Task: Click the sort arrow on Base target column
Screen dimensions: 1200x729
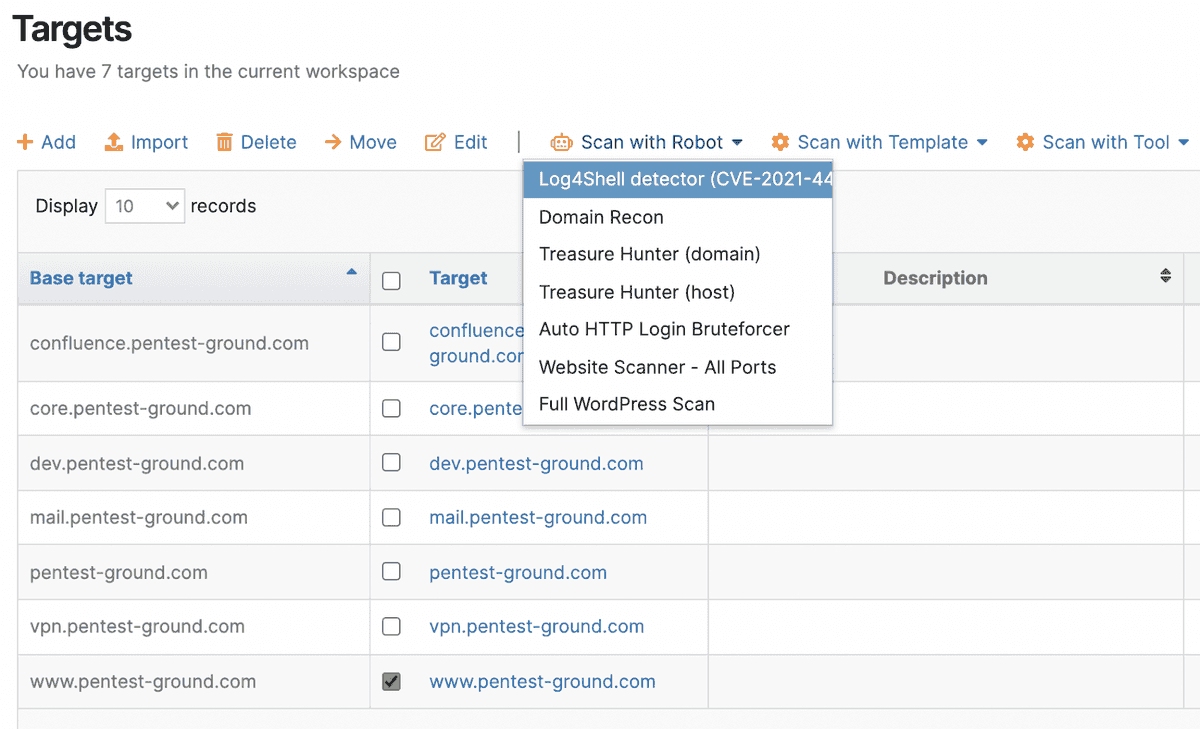Action: pyautogui.click(x=351, y=271)
